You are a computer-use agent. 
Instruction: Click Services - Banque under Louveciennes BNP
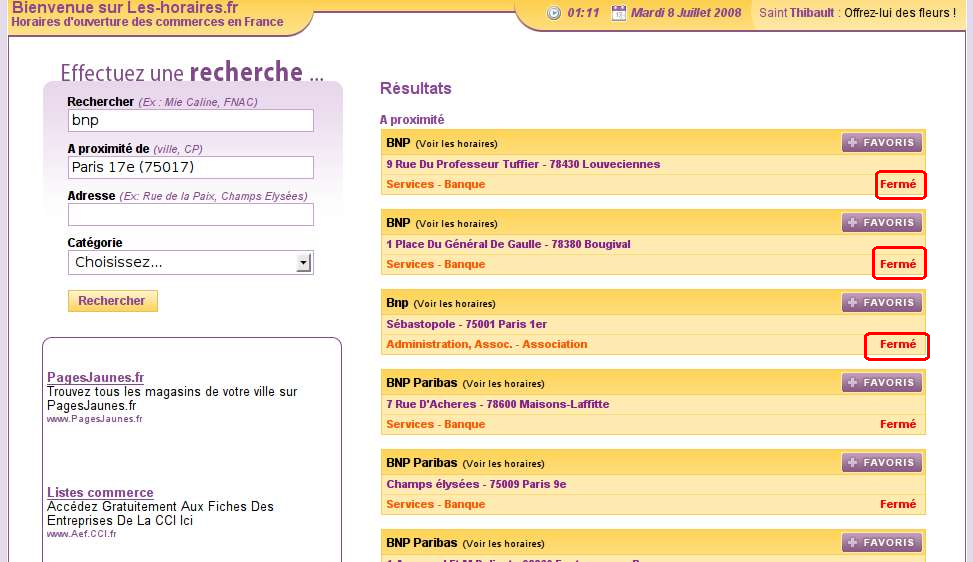tap(436, 184)
